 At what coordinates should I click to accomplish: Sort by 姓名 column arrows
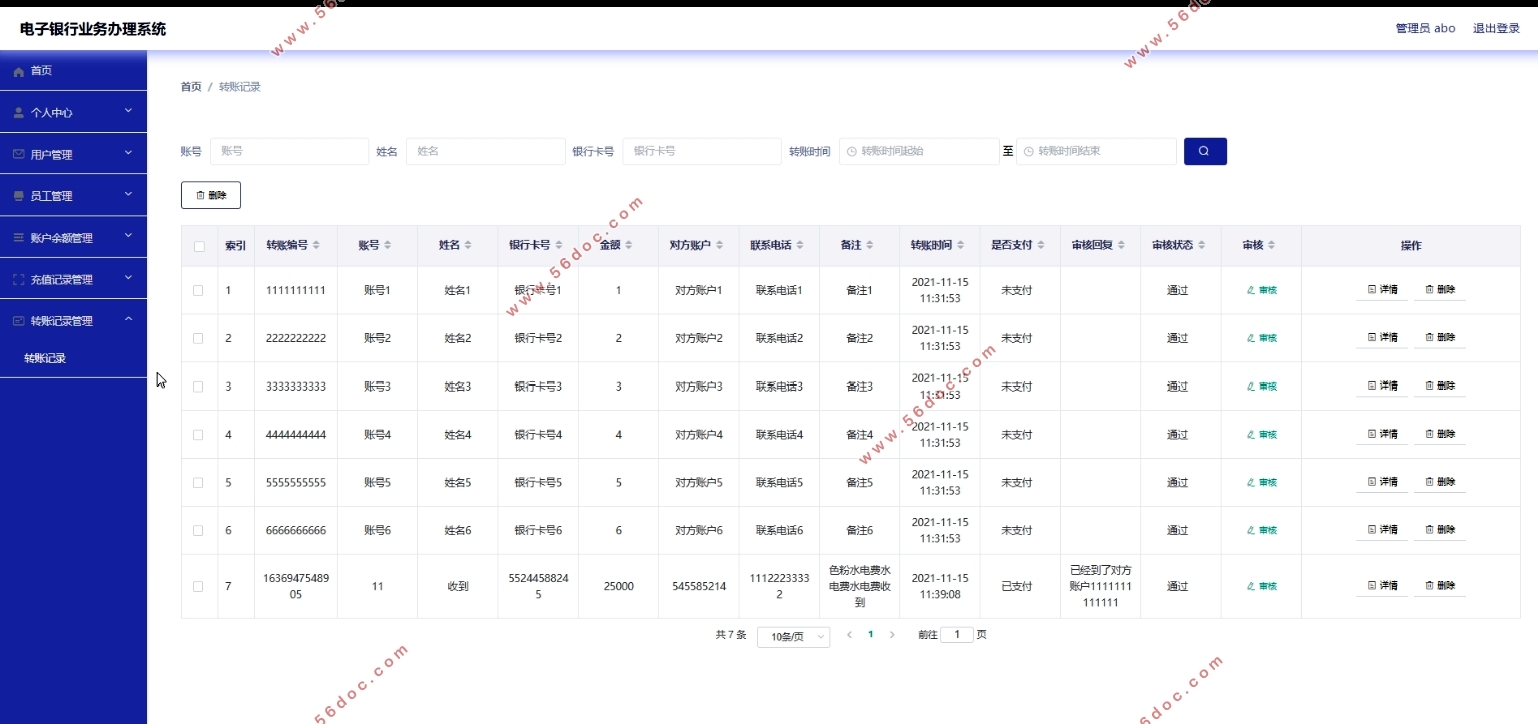click(468, 245)
